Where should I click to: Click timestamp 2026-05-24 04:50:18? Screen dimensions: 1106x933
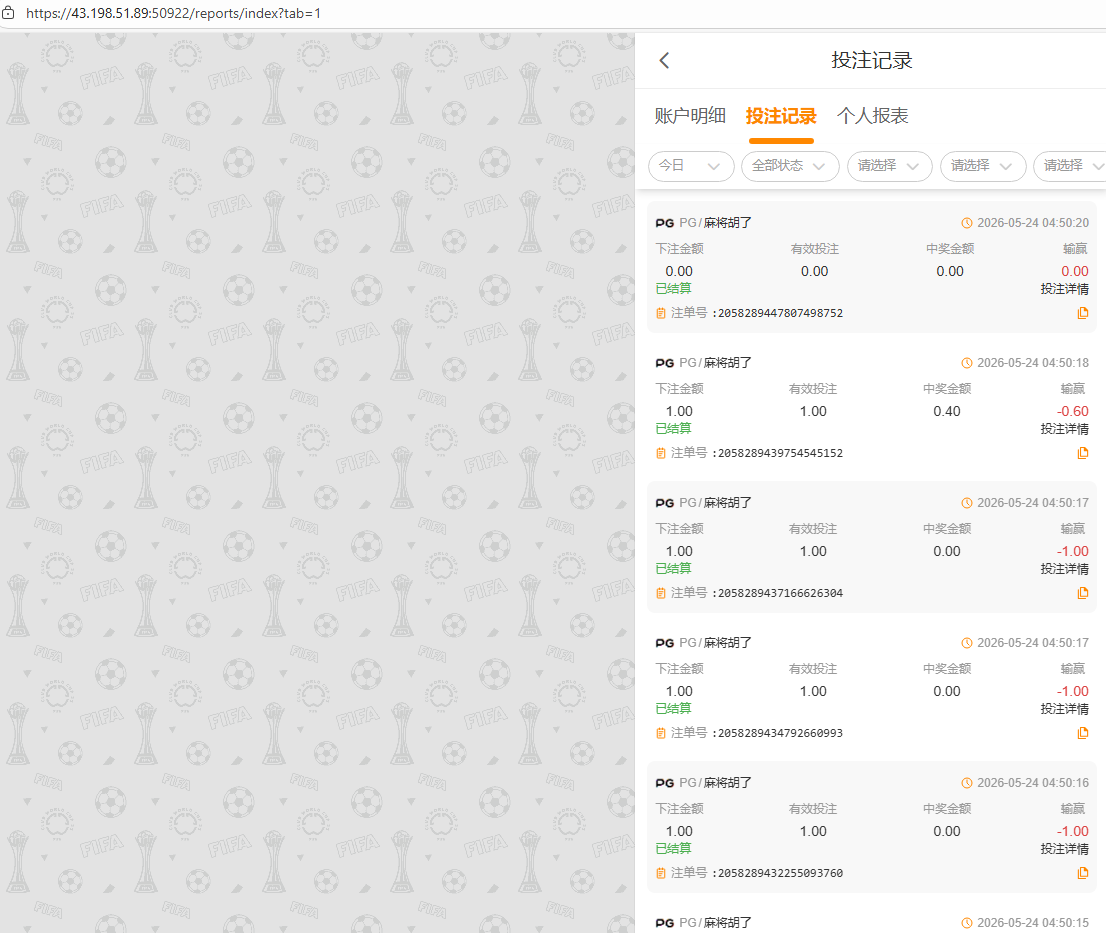tap(1033, 363)
